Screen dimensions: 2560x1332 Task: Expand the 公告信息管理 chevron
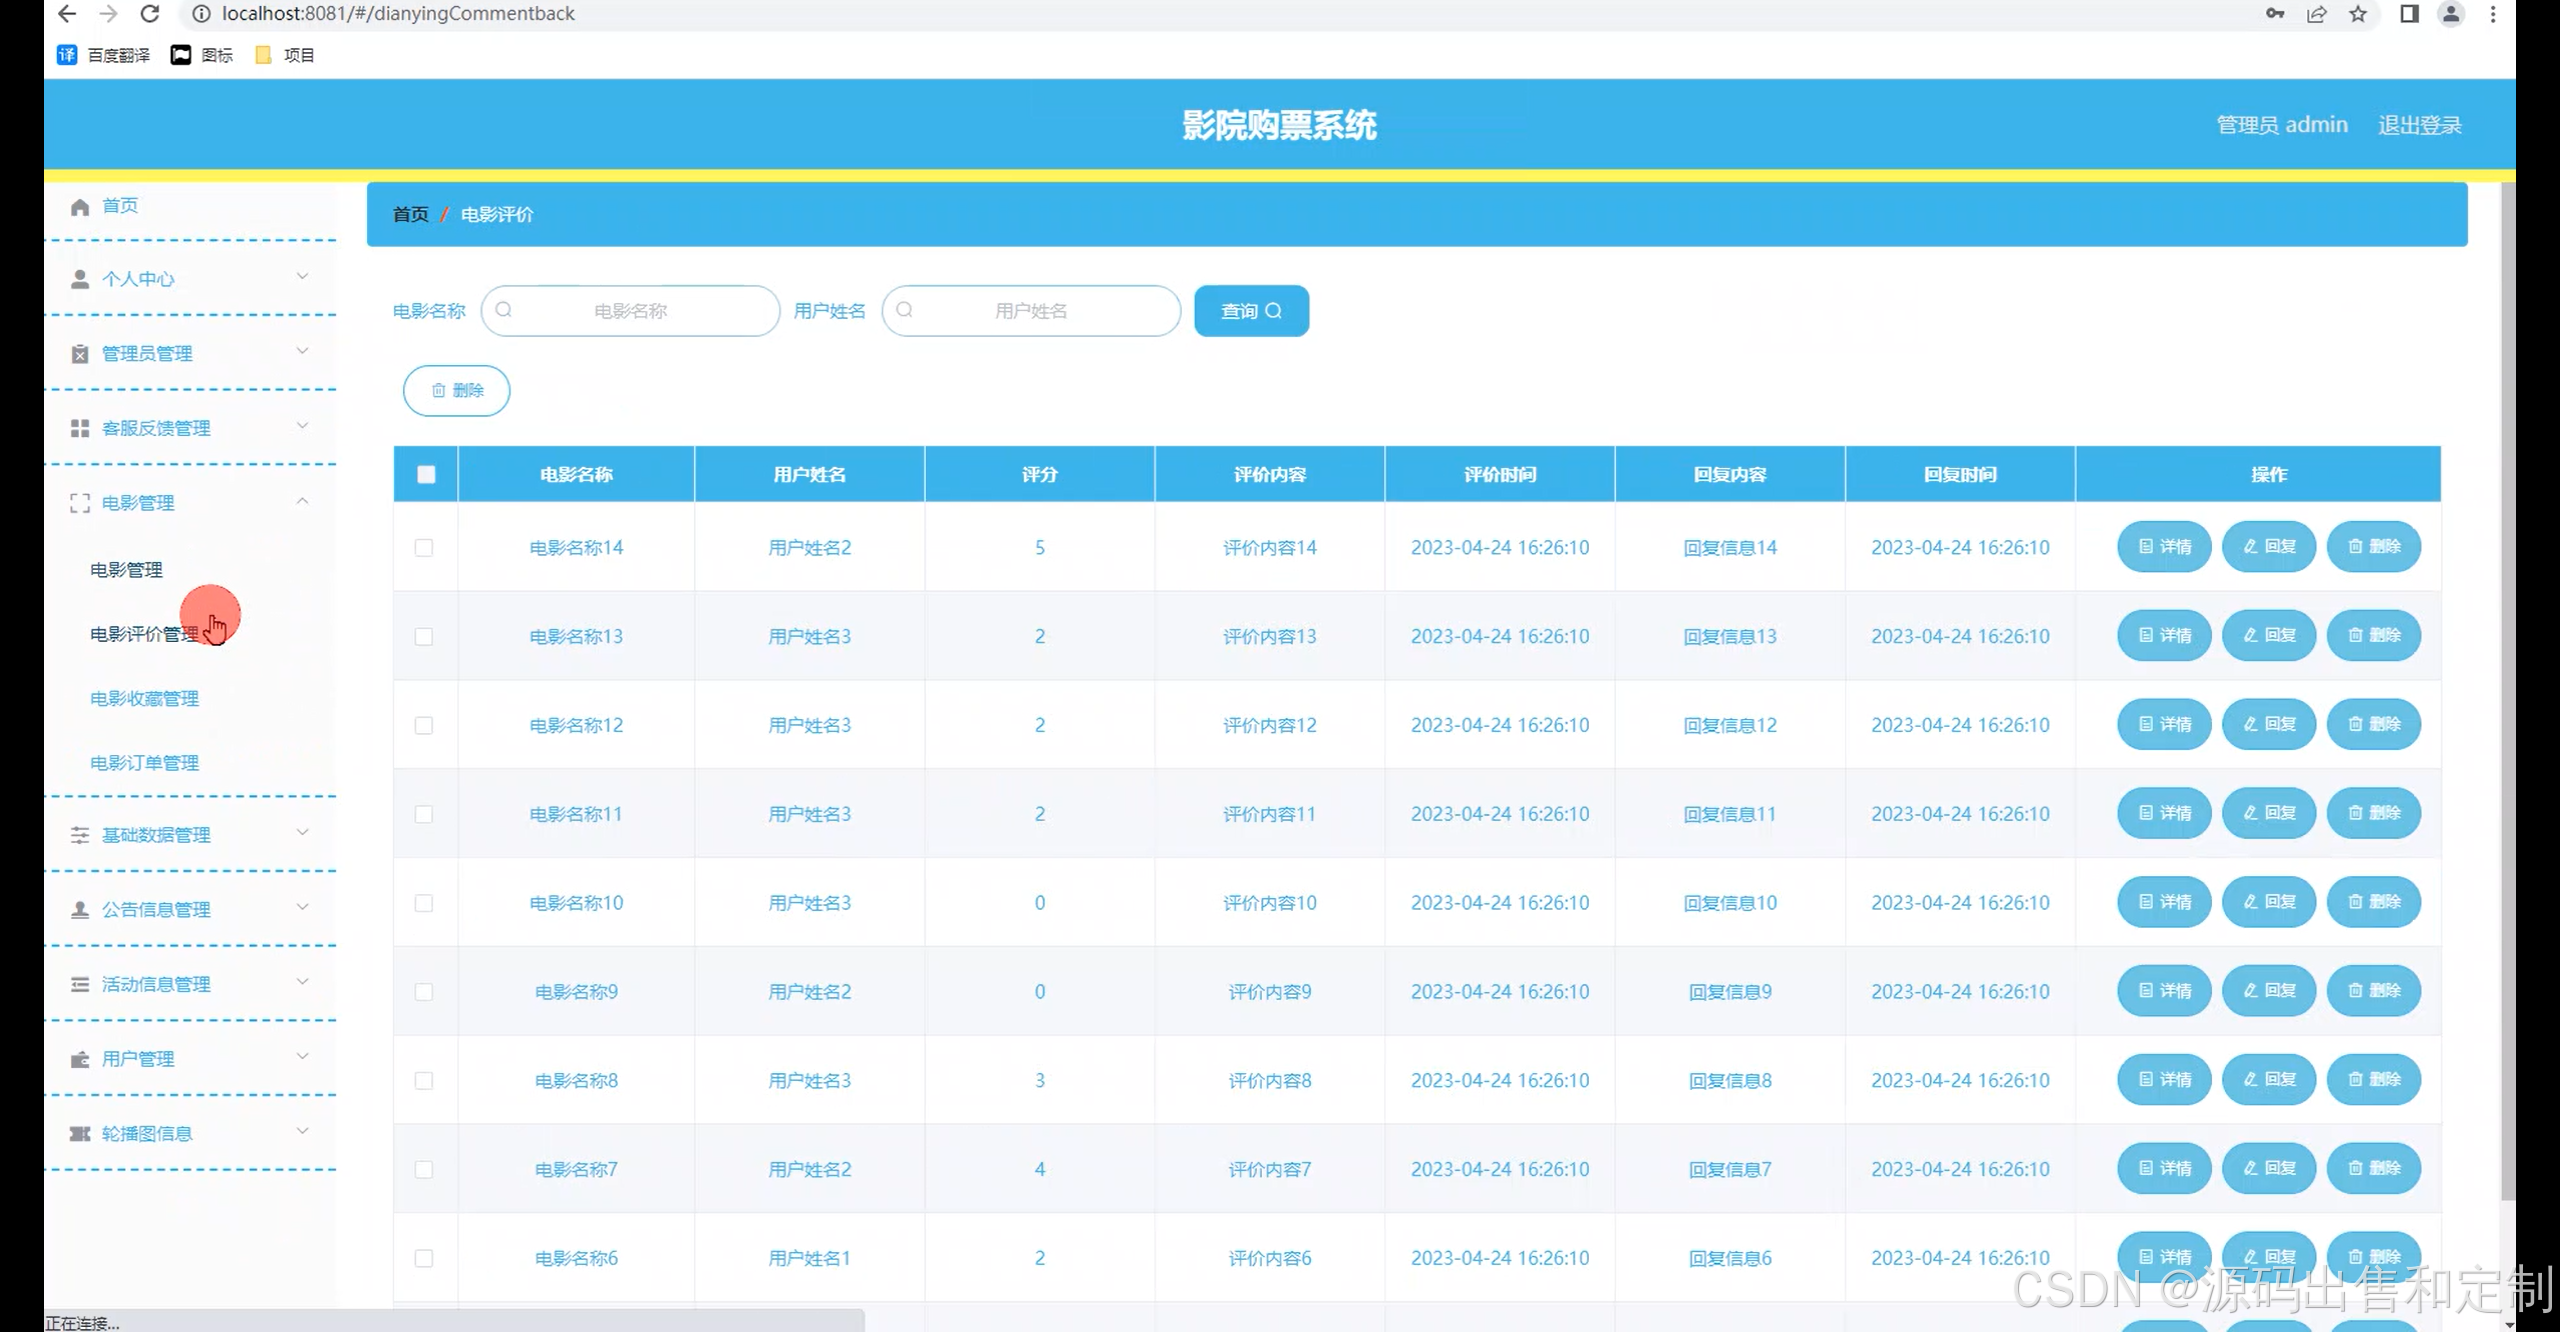click(x=302, y=908)
